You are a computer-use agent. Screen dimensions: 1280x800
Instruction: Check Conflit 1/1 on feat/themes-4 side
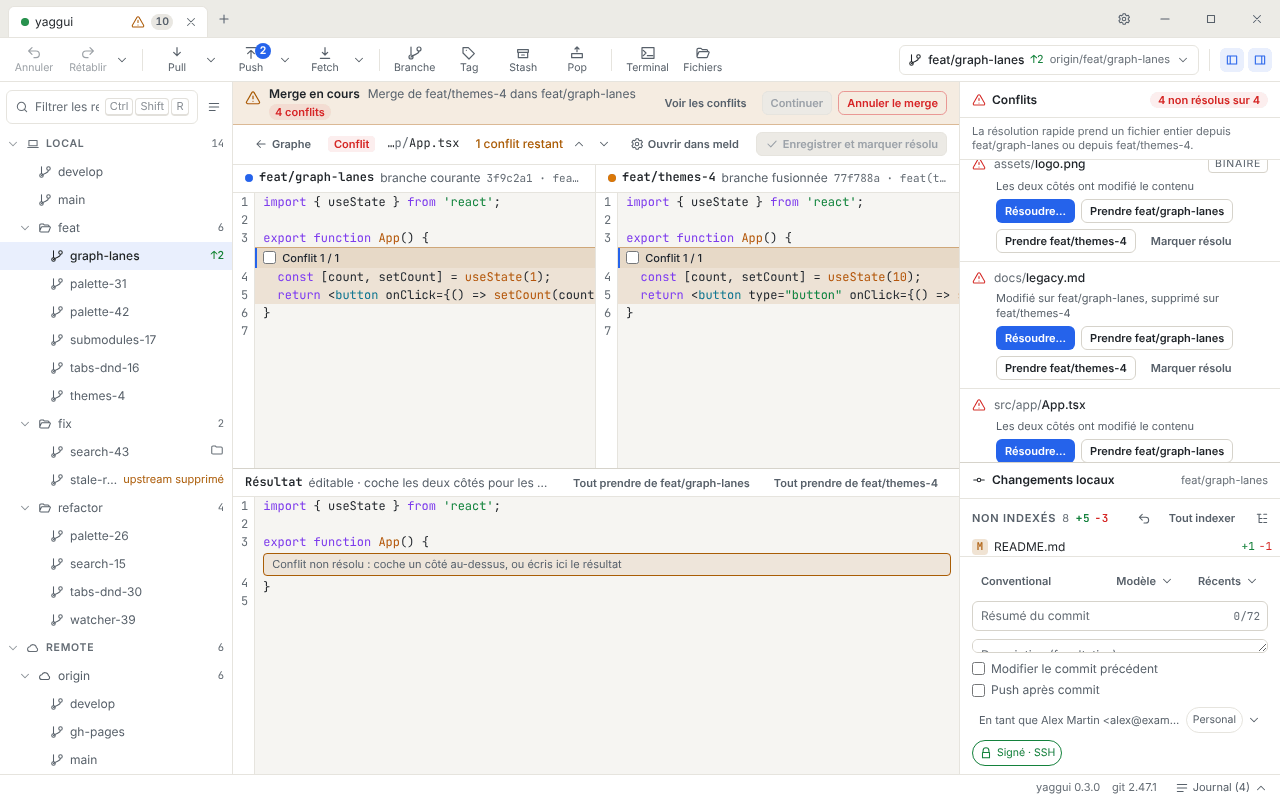pyautogui.click(x=633, y=258)
